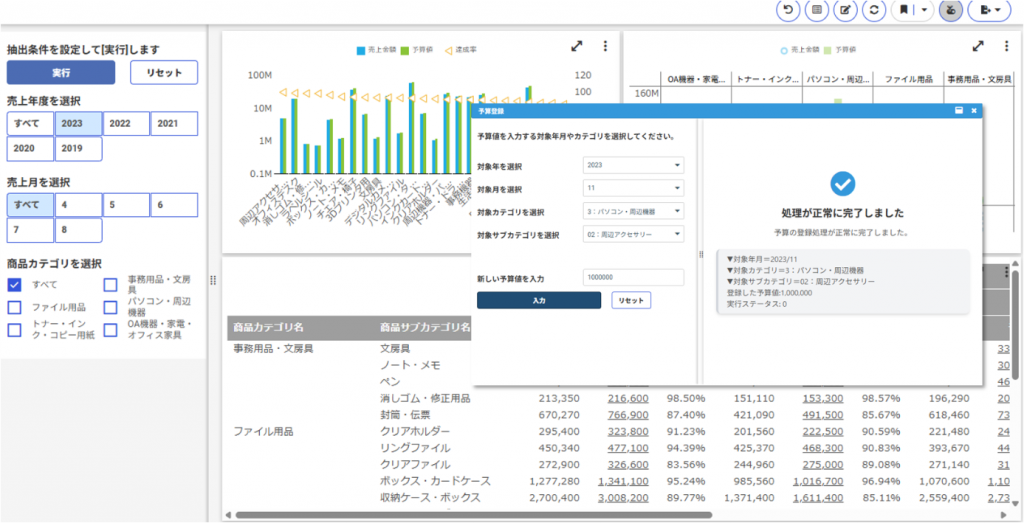Viewport: 1024px width, 523px height.
Task: Open the three-dot menu on the right chart
Action: click(1006, 46)
